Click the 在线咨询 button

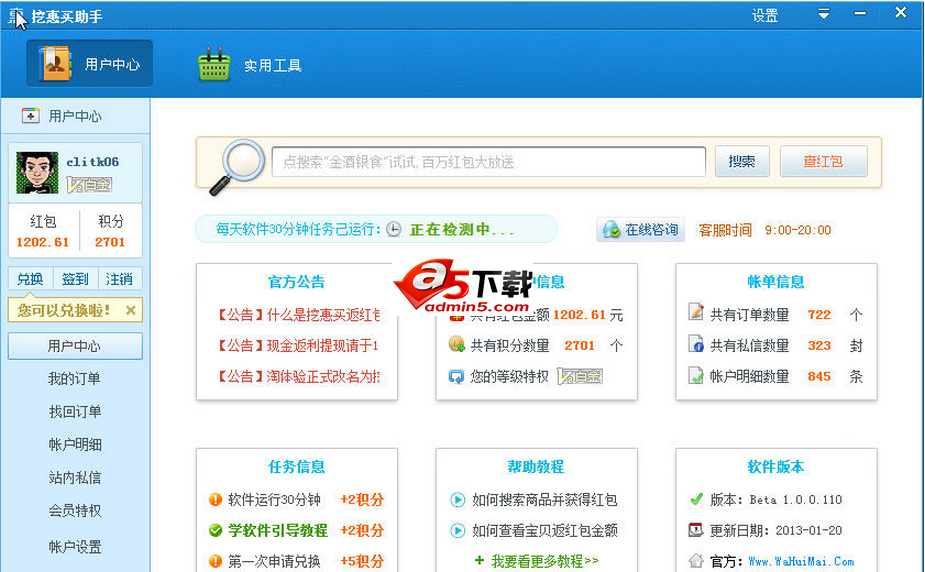click(x=641, y=229)
